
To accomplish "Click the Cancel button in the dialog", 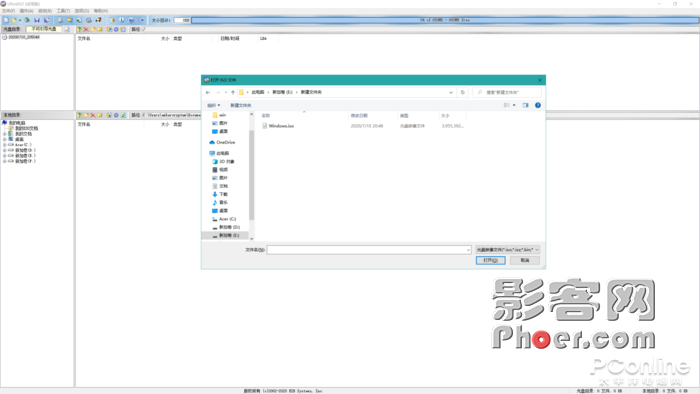I will point(525,260).
